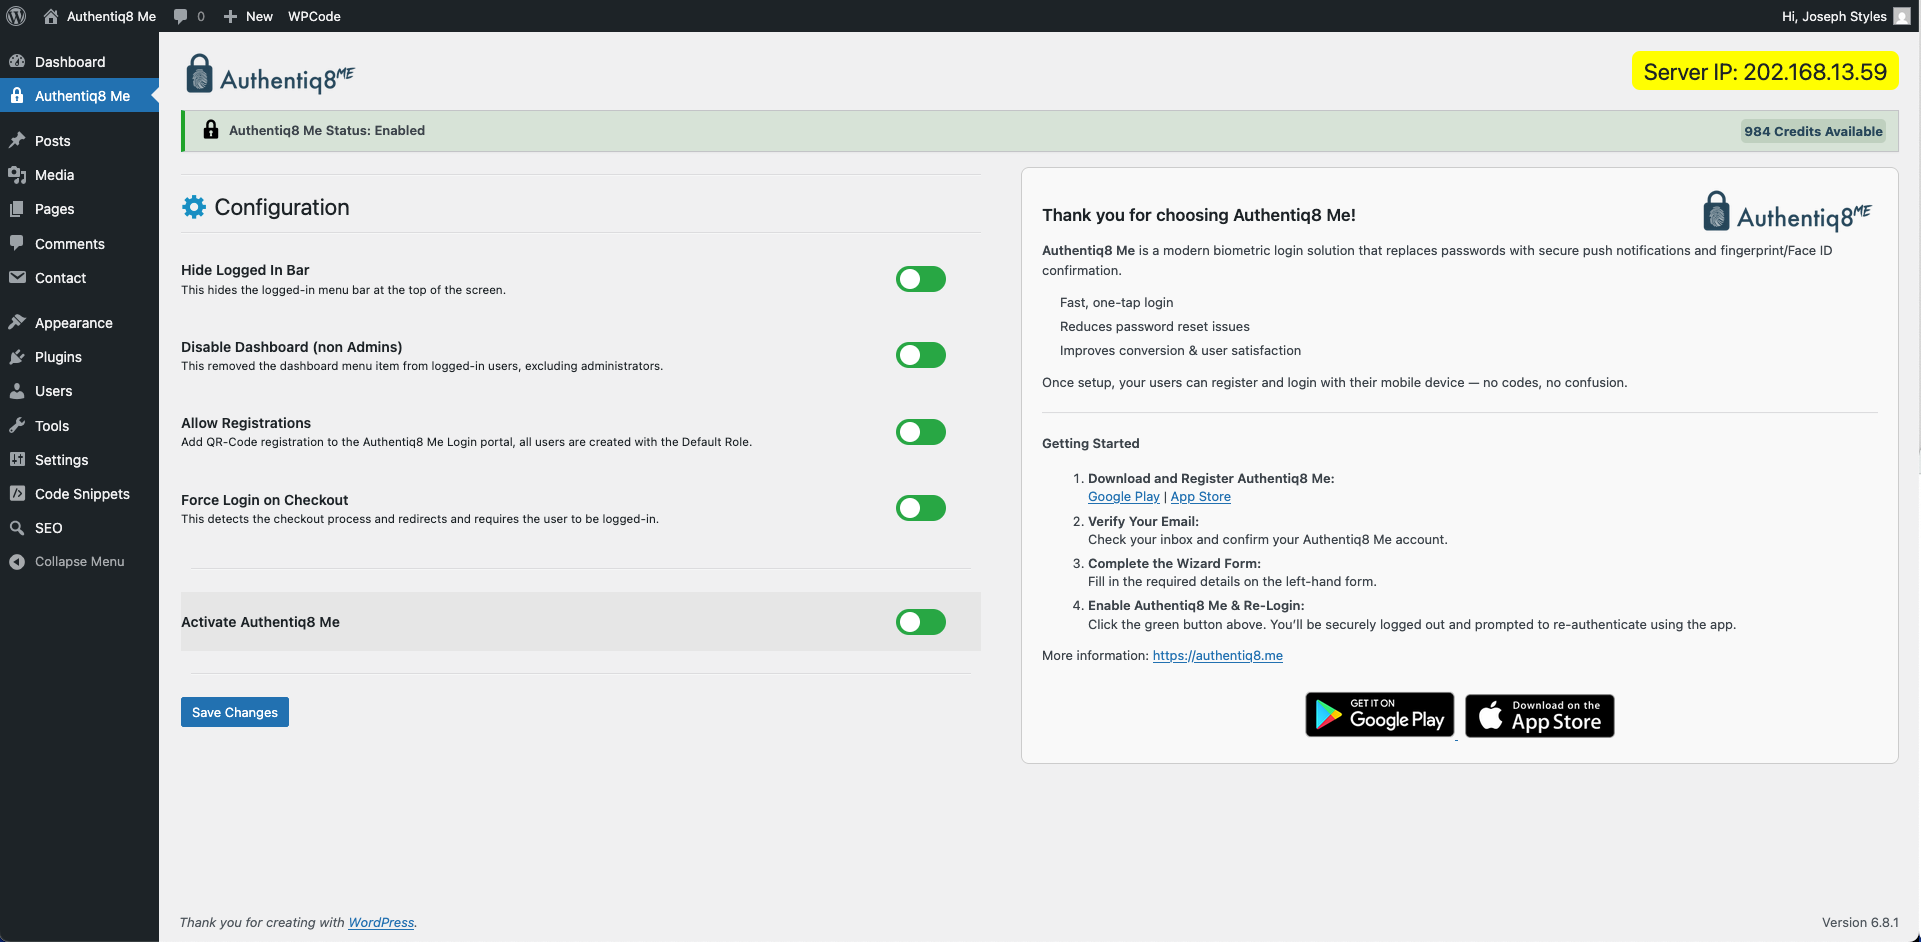This screenshot has height=942, width=1921.
Task: Click Download on the App Store badge
Action: tap(1540, 716)
